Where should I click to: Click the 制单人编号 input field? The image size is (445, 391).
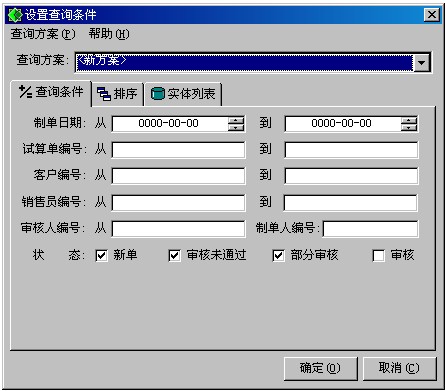[x=370, y=229]
